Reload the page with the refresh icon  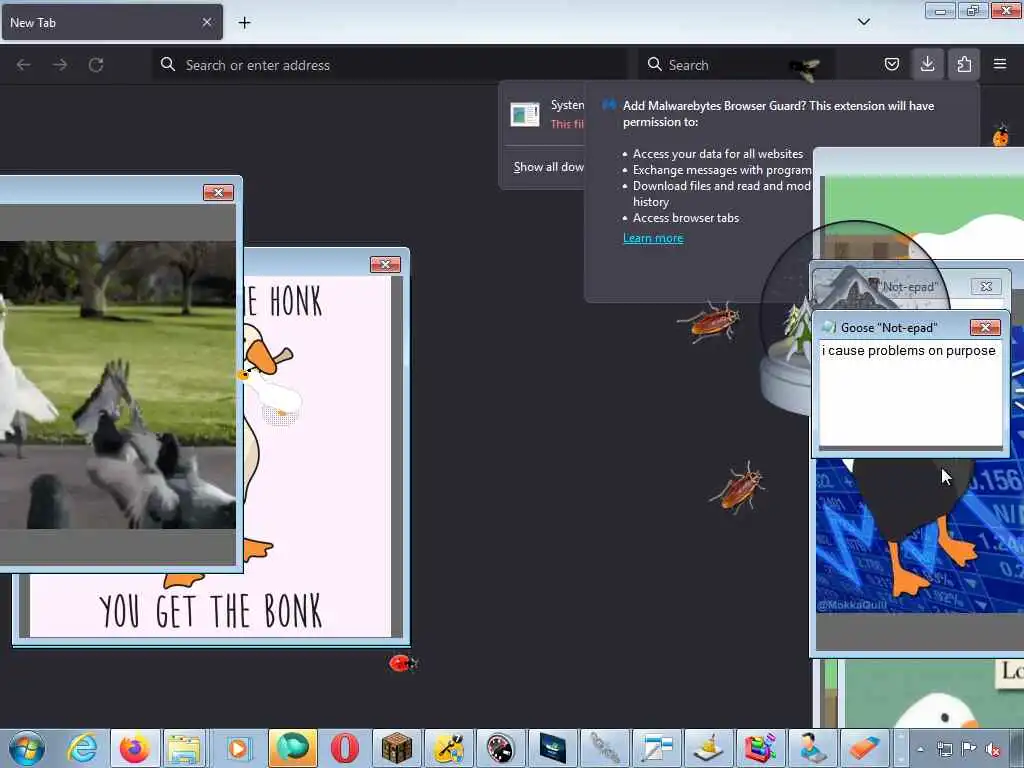pos(96,65)
